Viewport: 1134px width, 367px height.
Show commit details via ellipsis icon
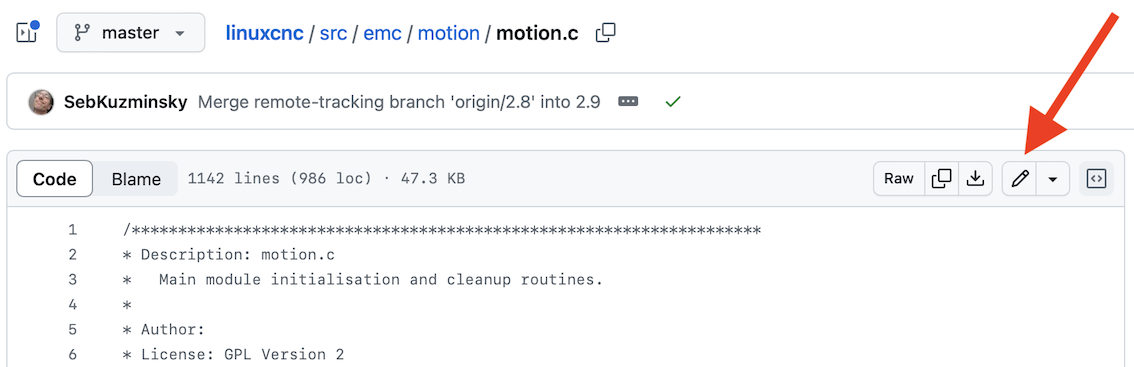(x=628, y=102)
